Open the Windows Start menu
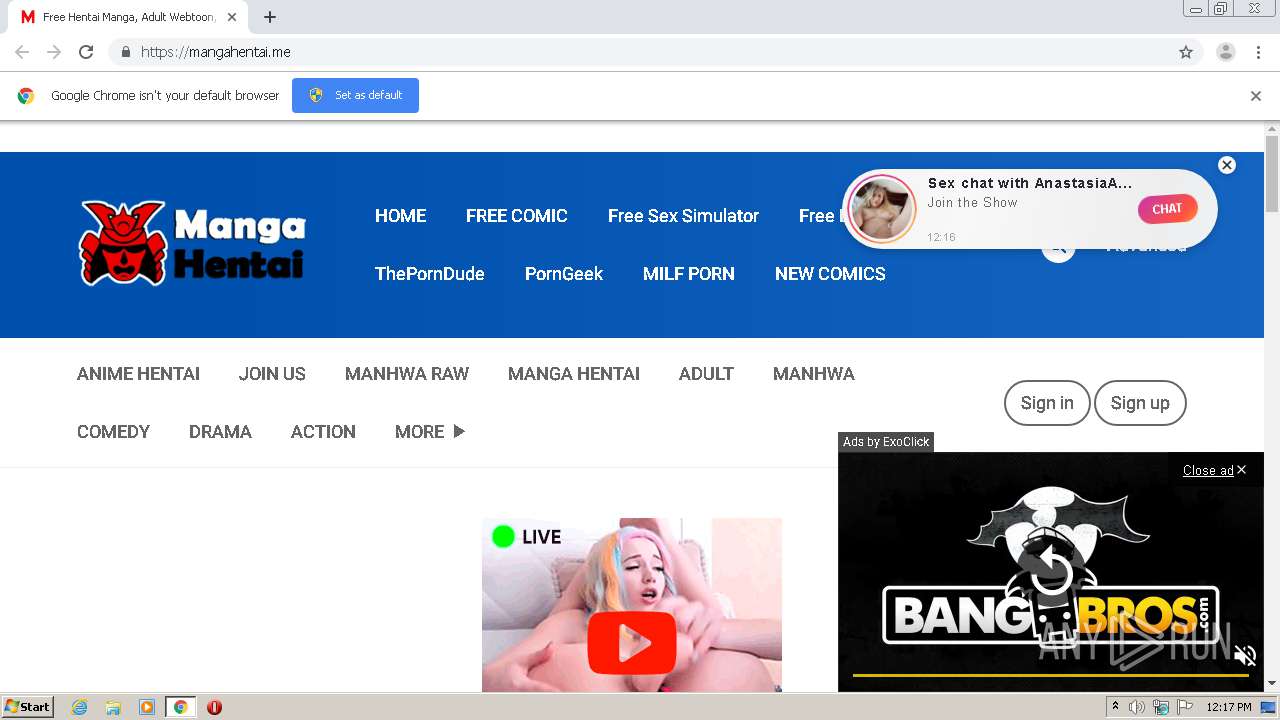 click(27, 707)
